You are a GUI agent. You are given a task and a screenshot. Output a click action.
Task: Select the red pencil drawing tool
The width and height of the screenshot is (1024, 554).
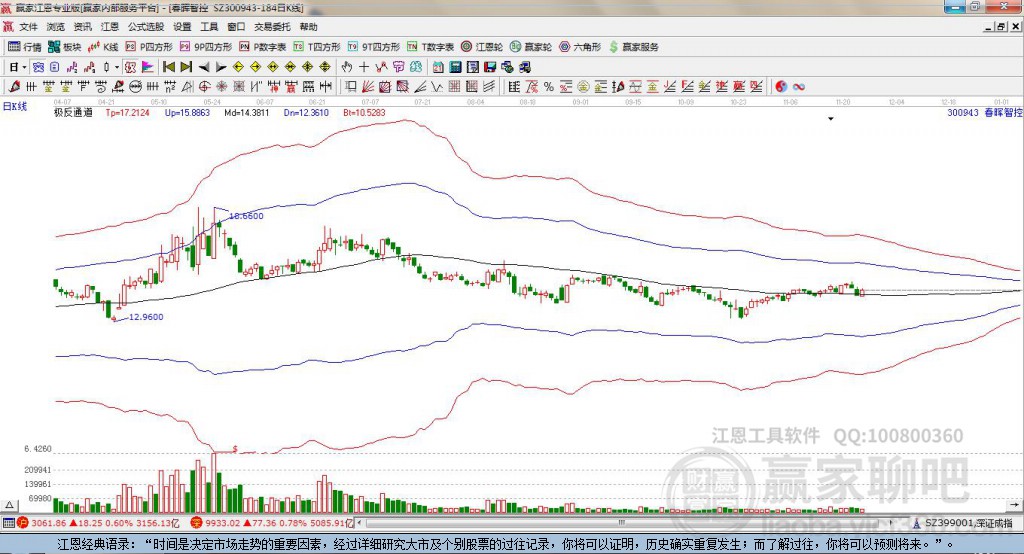pyautogui.click(x=14, y=86)
